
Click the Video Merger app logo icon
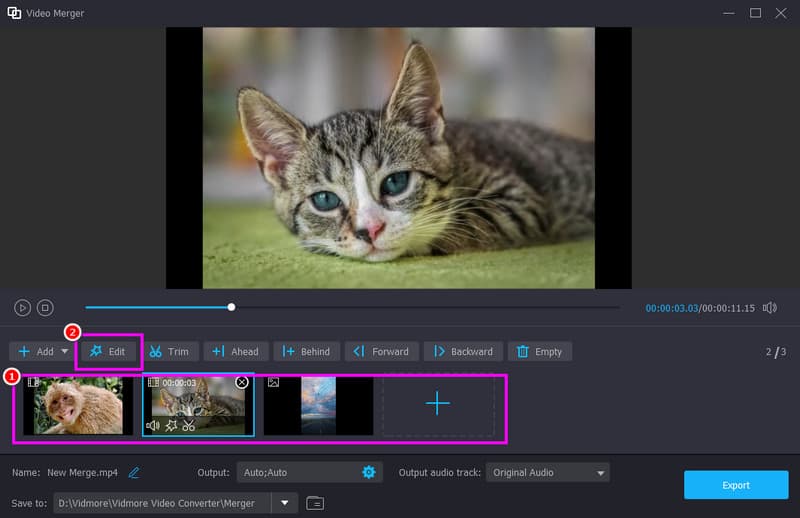click(x=14, y=13)
